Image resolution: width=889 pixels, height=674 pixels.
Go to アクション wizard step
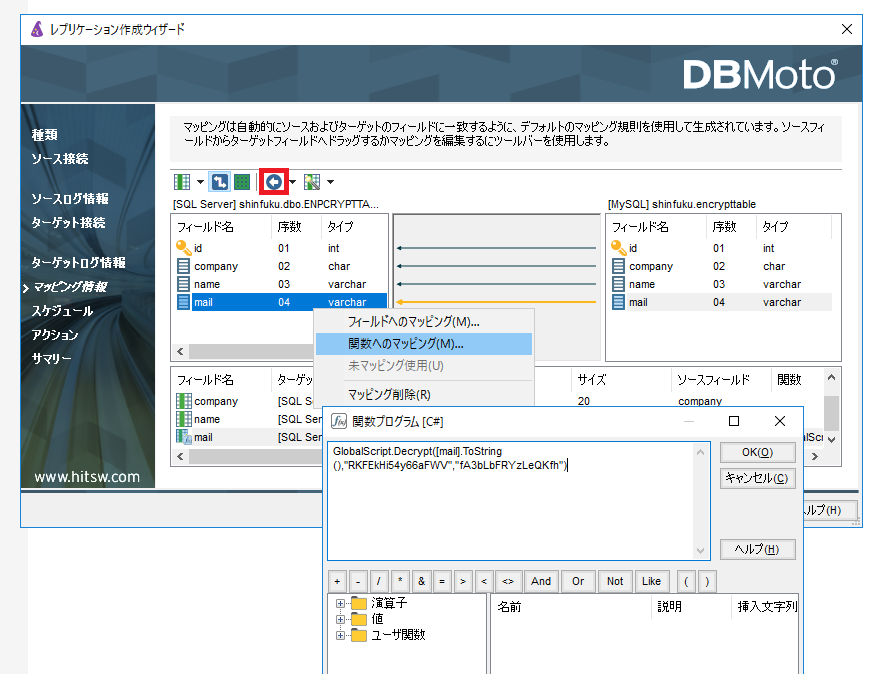point(55,334)
